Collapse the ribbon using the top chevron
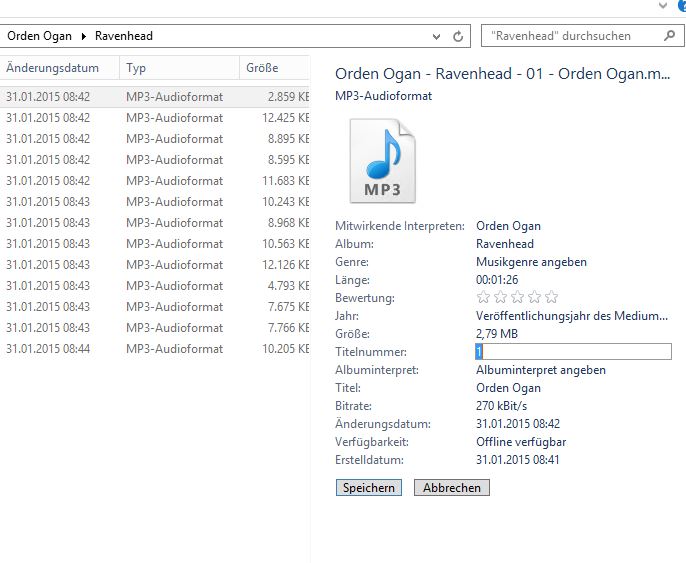This screenshot has width=686, height=563. pyautogui.click(x=663, y=6)
